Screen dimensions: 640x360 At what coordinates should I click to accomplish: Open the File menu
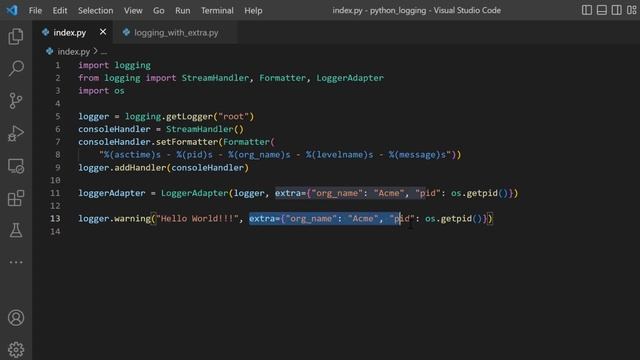click(x=35, y=11)
